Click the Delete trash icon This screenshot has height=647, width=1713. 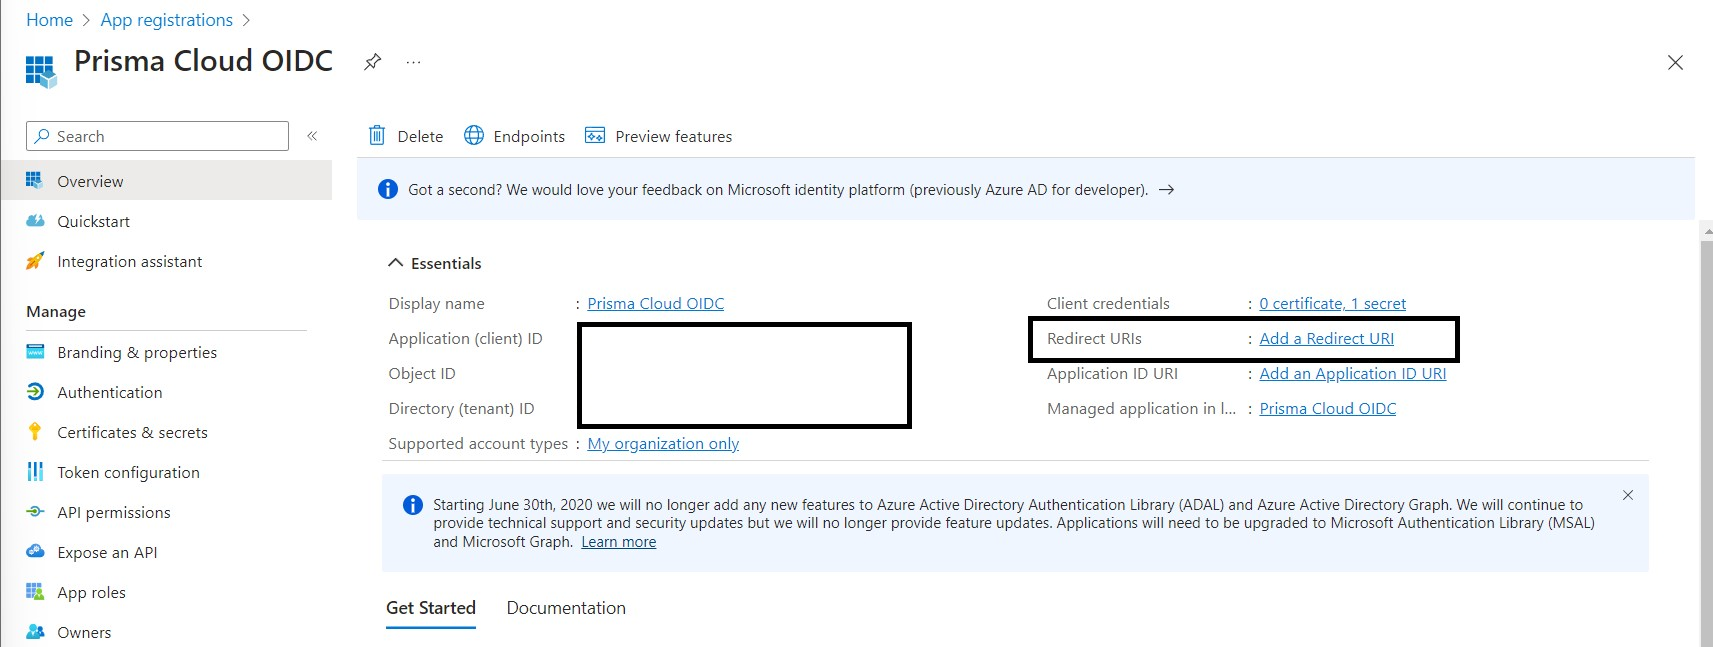[x=377, y=136]
